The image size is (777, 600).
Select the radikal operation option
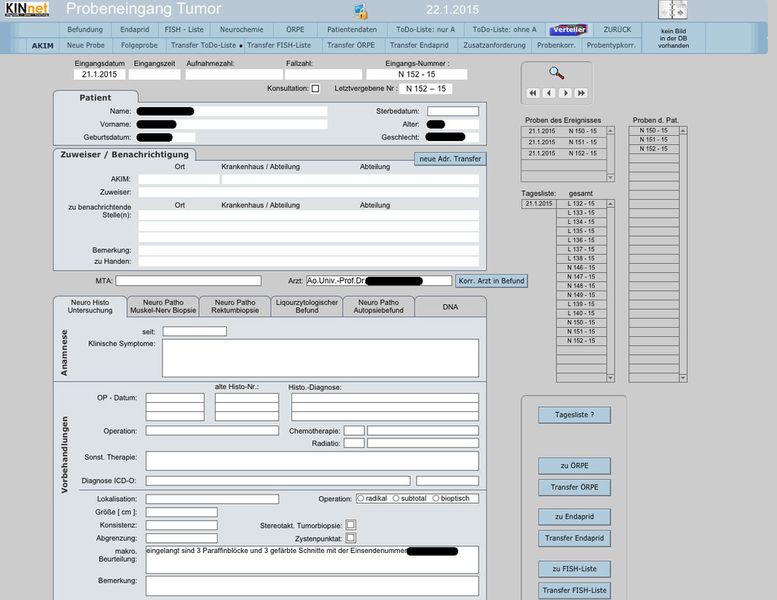pos(360,498)
